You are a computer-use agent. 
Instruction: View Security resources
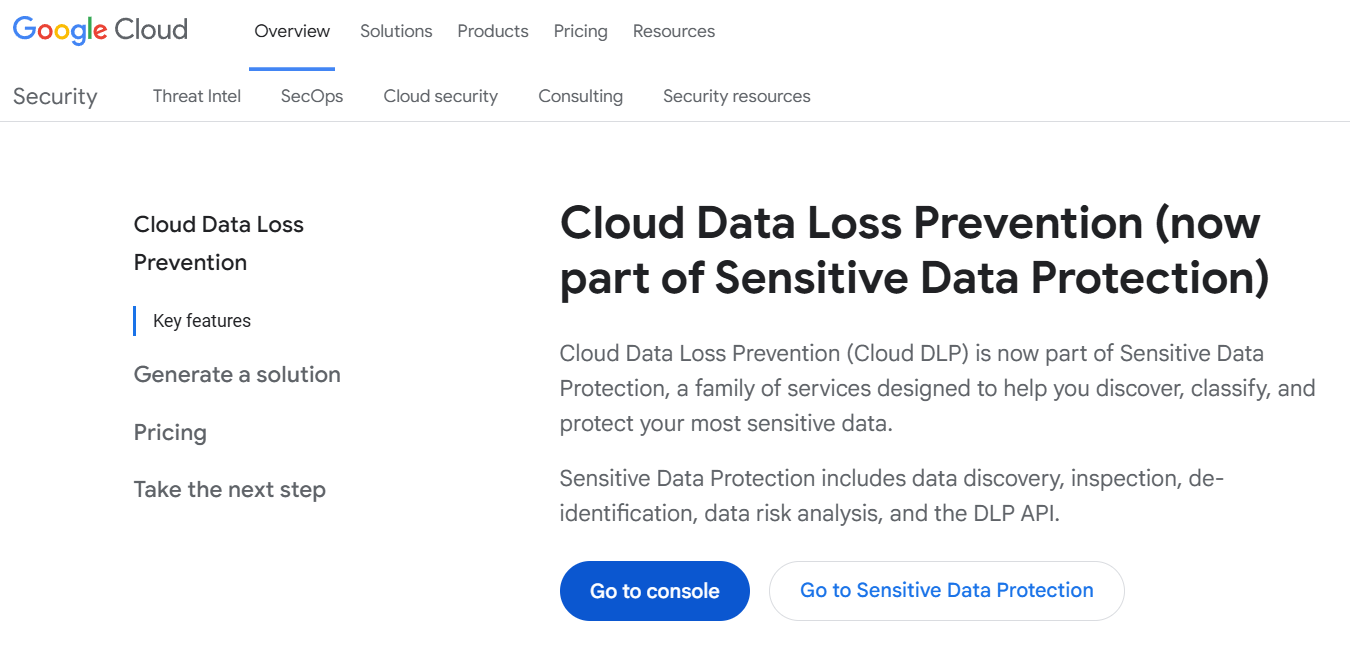tap(736, 96)
